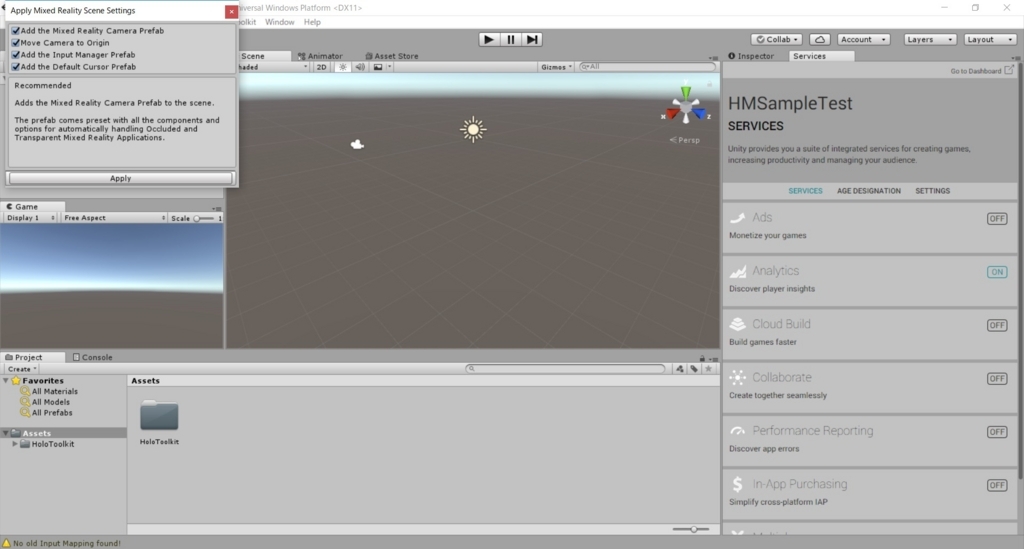
Task: Click the Go to Dashboard external link icon
Action: [x=1009, y=70]
